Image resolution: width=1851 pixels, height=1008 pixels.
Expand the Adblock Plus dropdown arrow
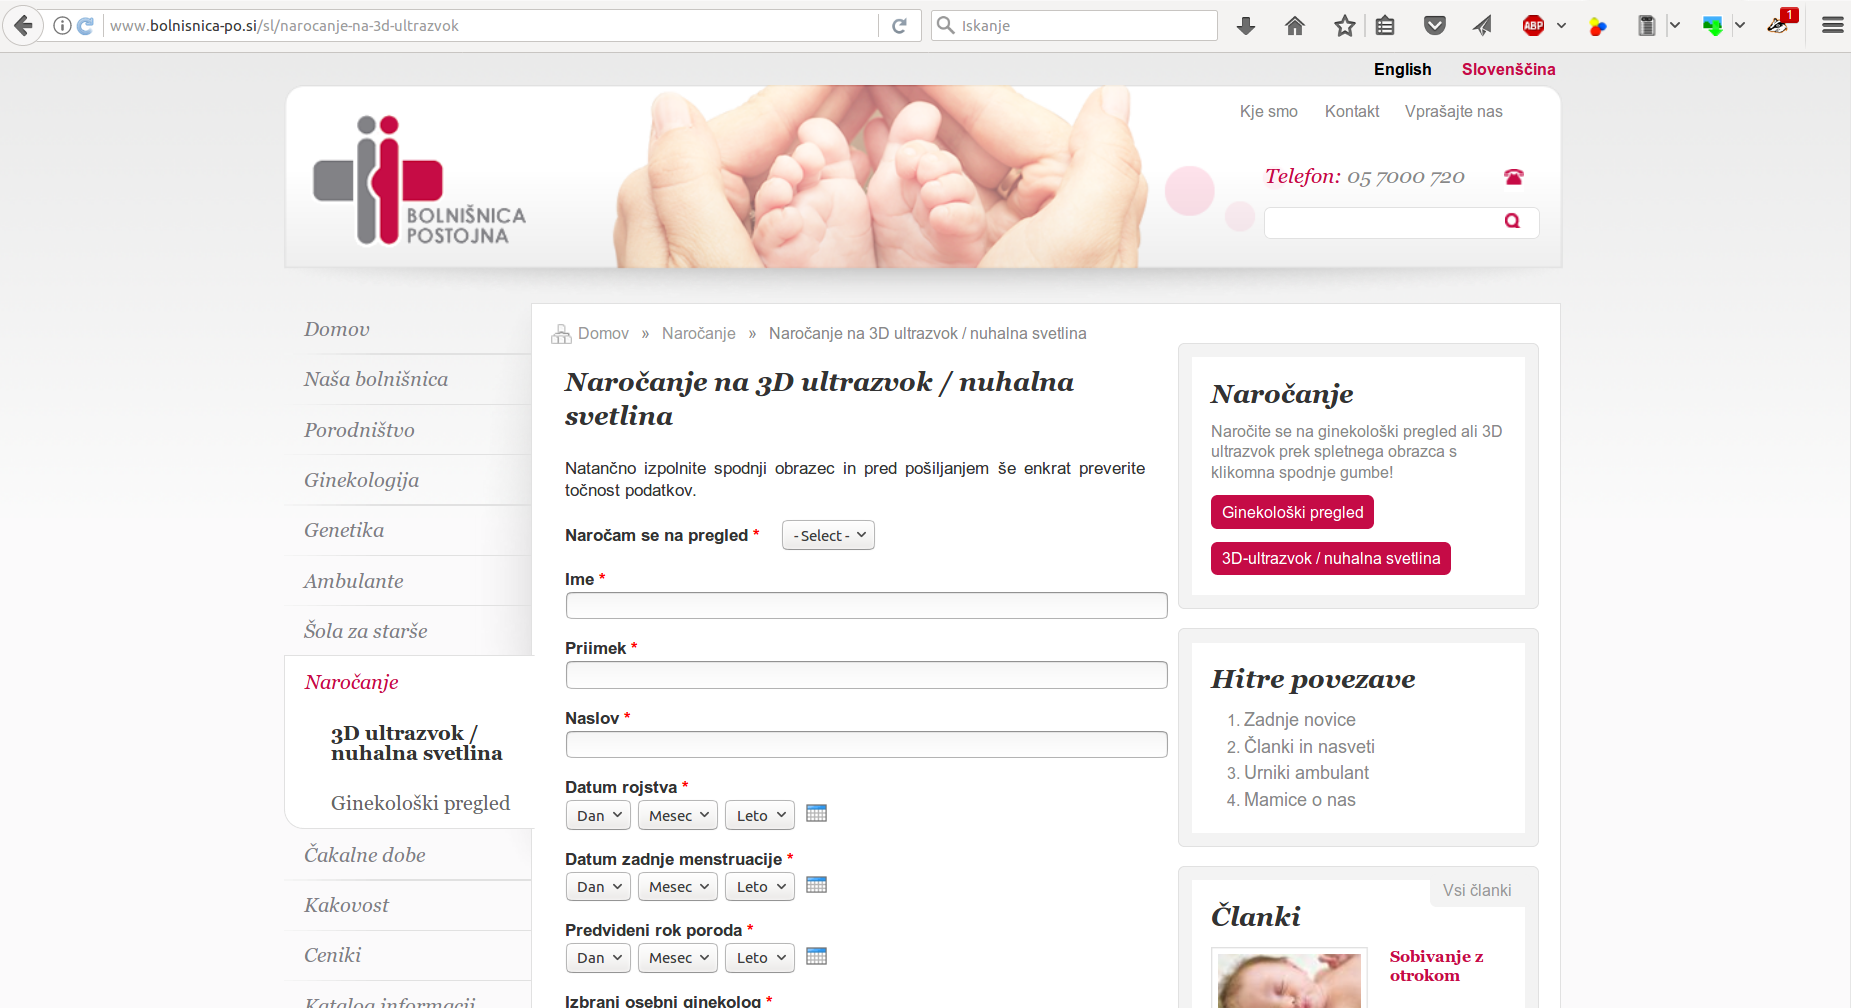pos(1561,26)
